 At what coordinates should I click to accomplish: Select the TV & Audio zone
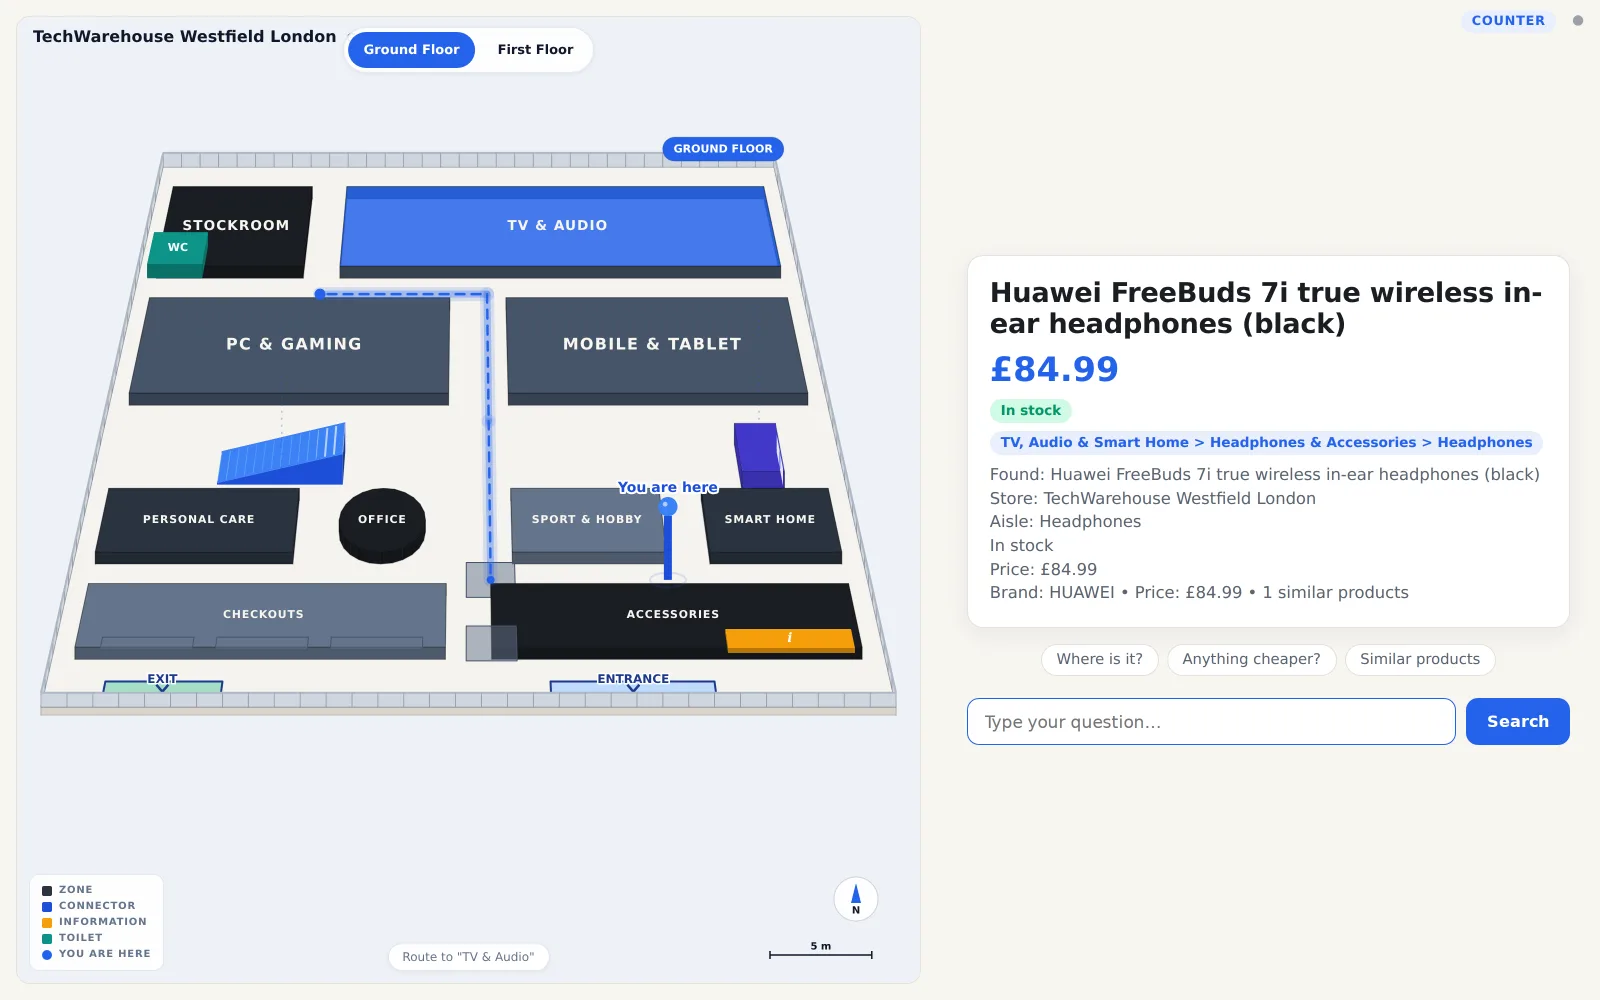click(560, 230)
